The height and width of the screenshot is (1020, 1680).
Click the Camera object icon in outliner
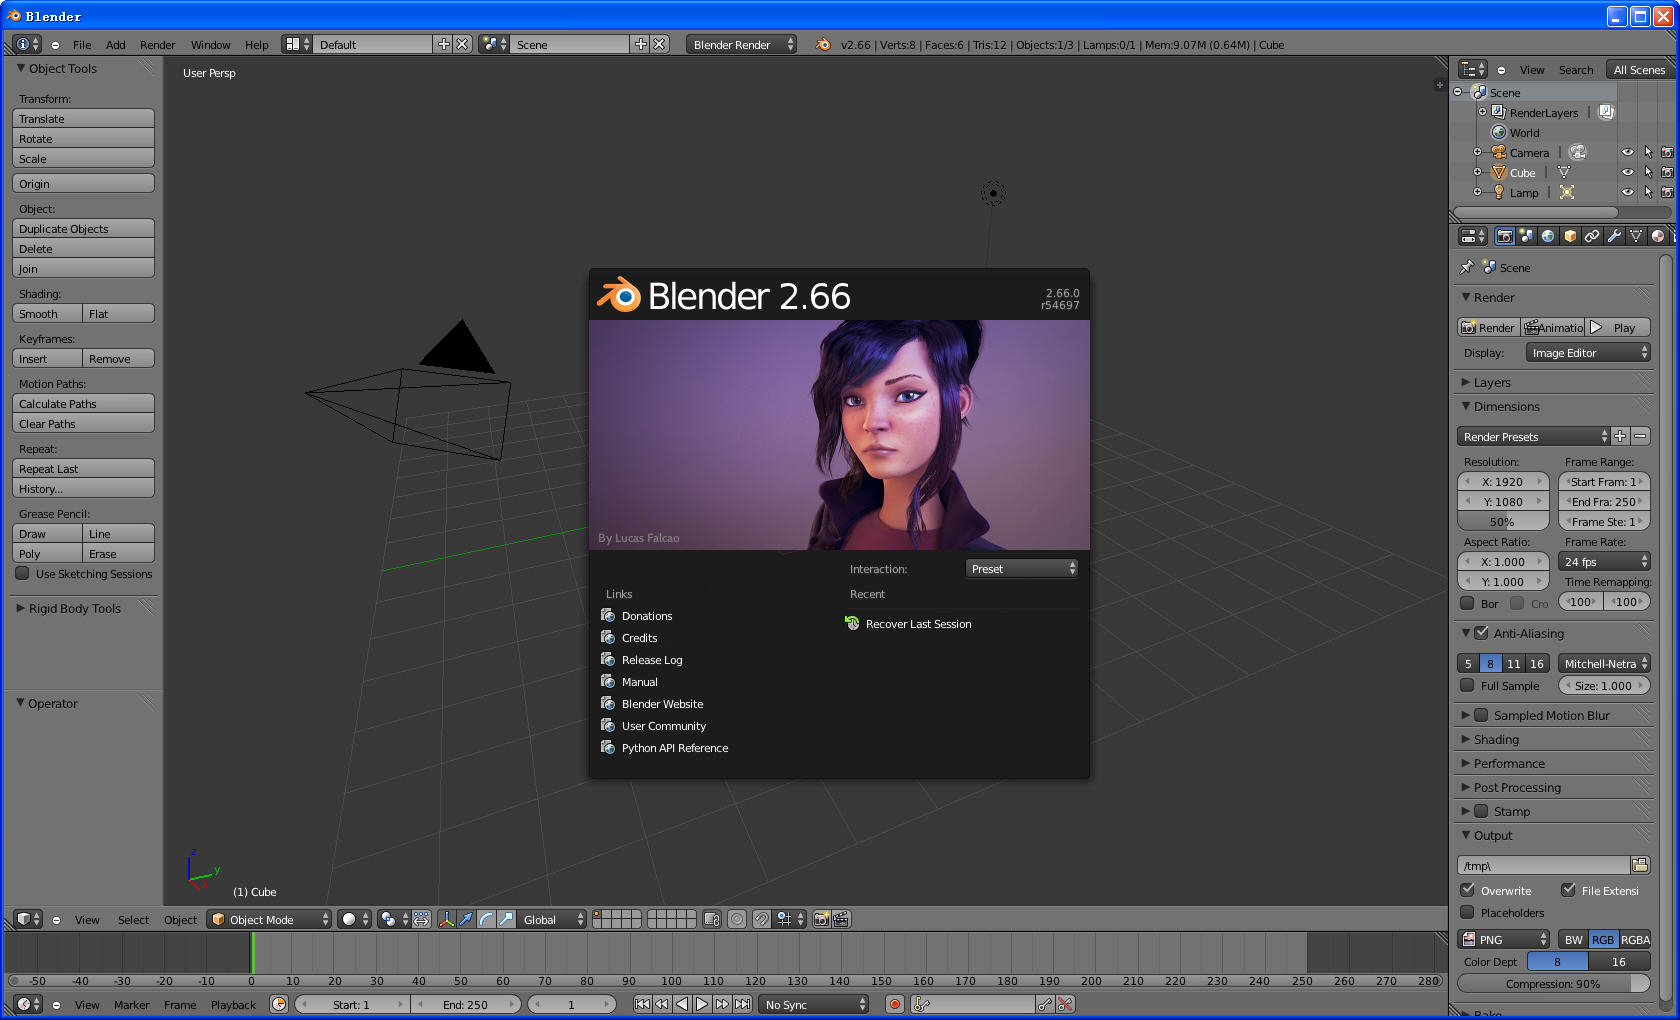click(1499, 152)
